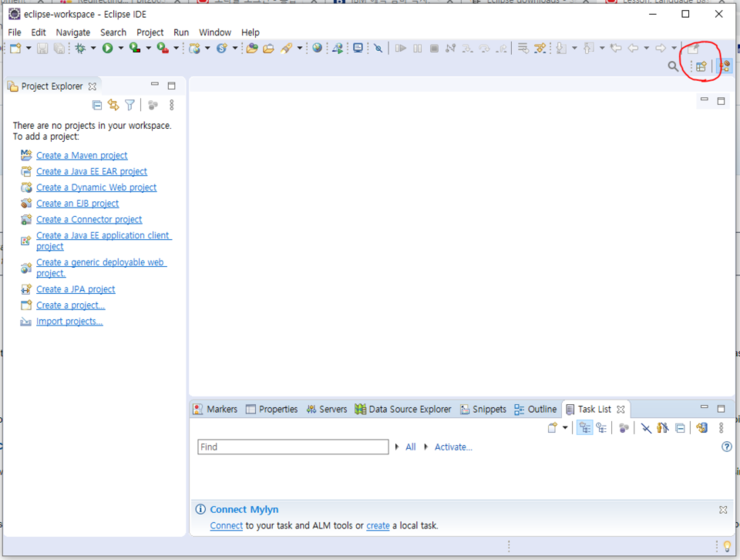Image resolution: width=740 pixels, height=560 pixels.
Task: Click the Save All icon
Action: pyautogui.click(x=59, y=48)
